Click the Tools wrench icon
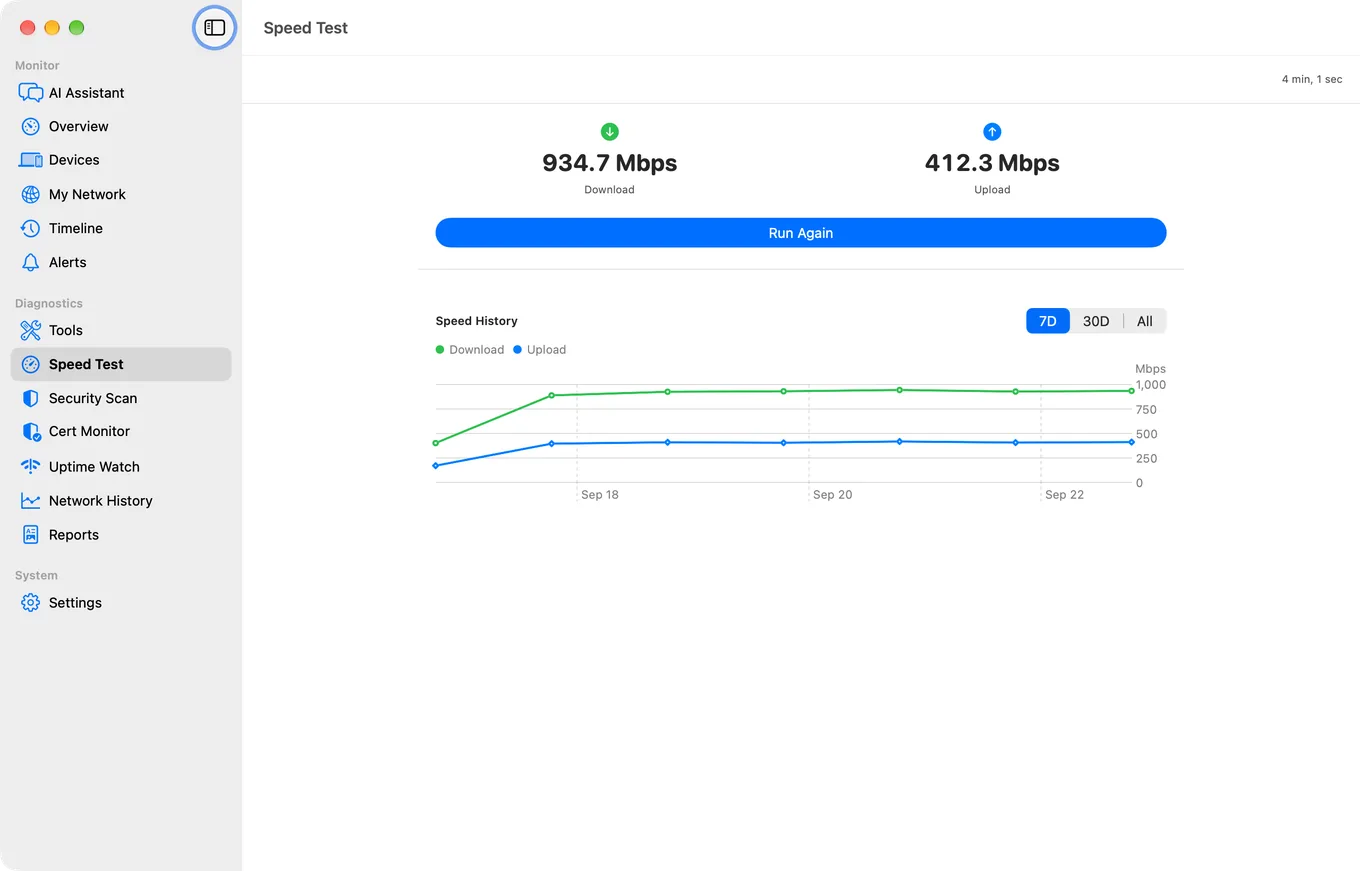Image resolution: width=1360 pixels, height=871 pixels. coord(30,330)
